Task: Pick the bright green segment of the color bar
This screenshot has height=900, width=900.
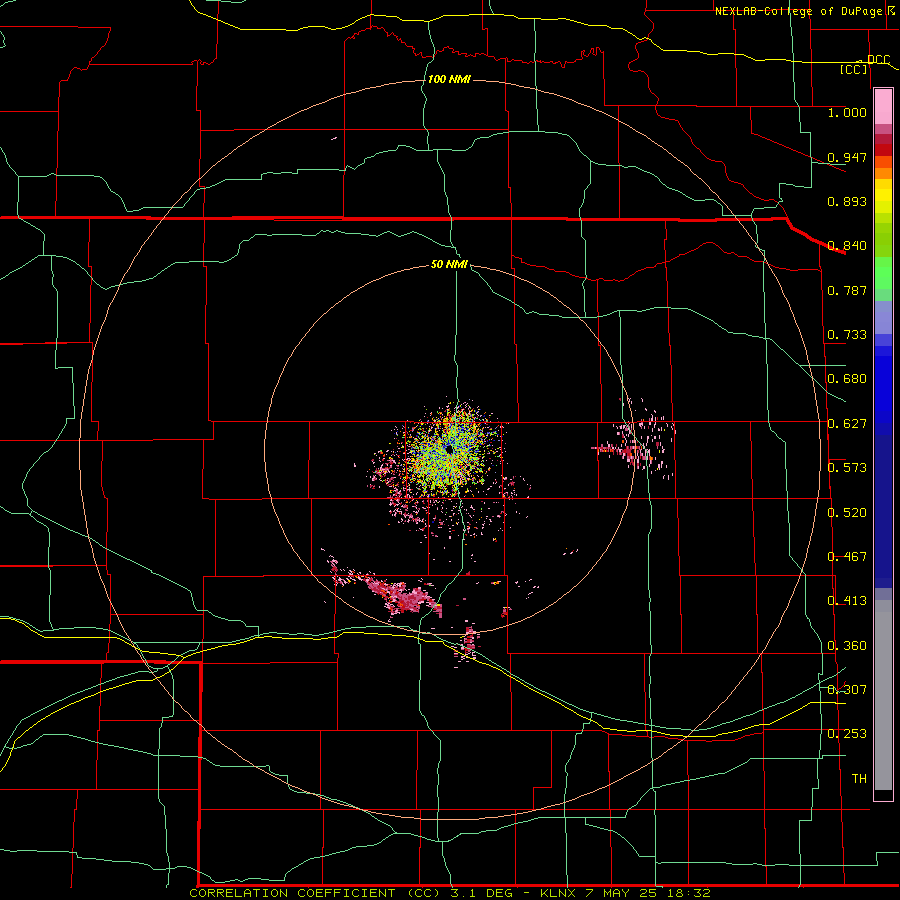Action: 883,273
